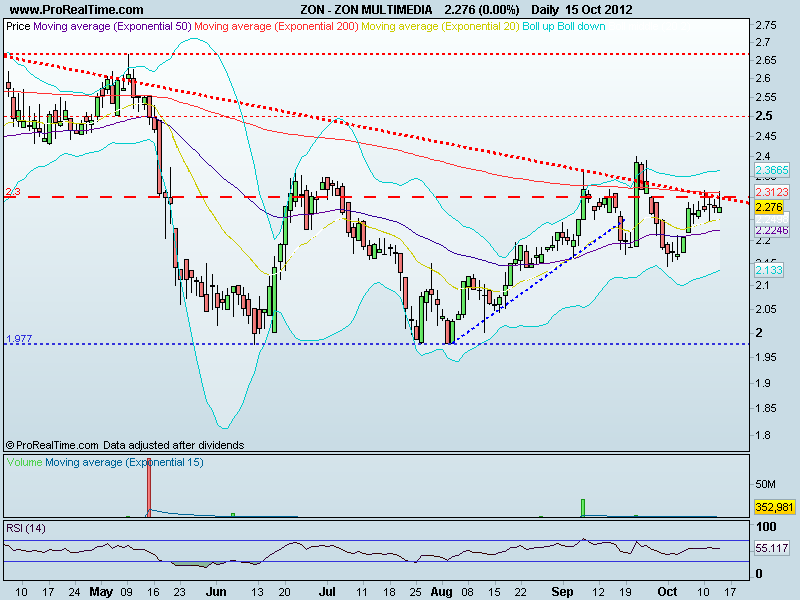
Task: Click the 24 label on the date axis
Action: tap(74, 592)
